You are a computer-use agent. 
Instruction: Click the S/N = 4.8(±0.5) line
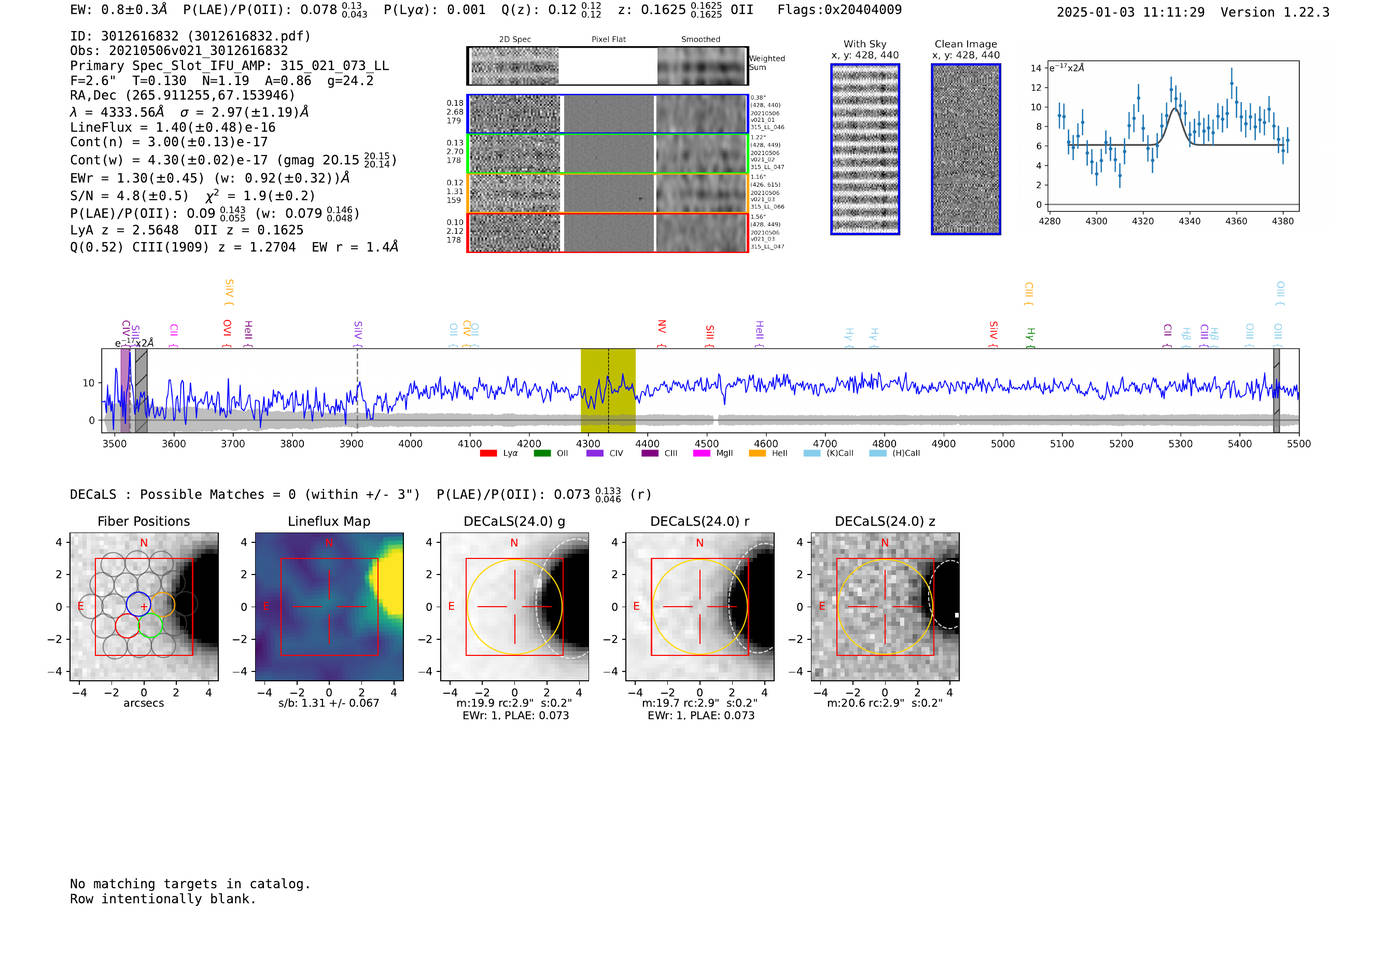point(192,196)
